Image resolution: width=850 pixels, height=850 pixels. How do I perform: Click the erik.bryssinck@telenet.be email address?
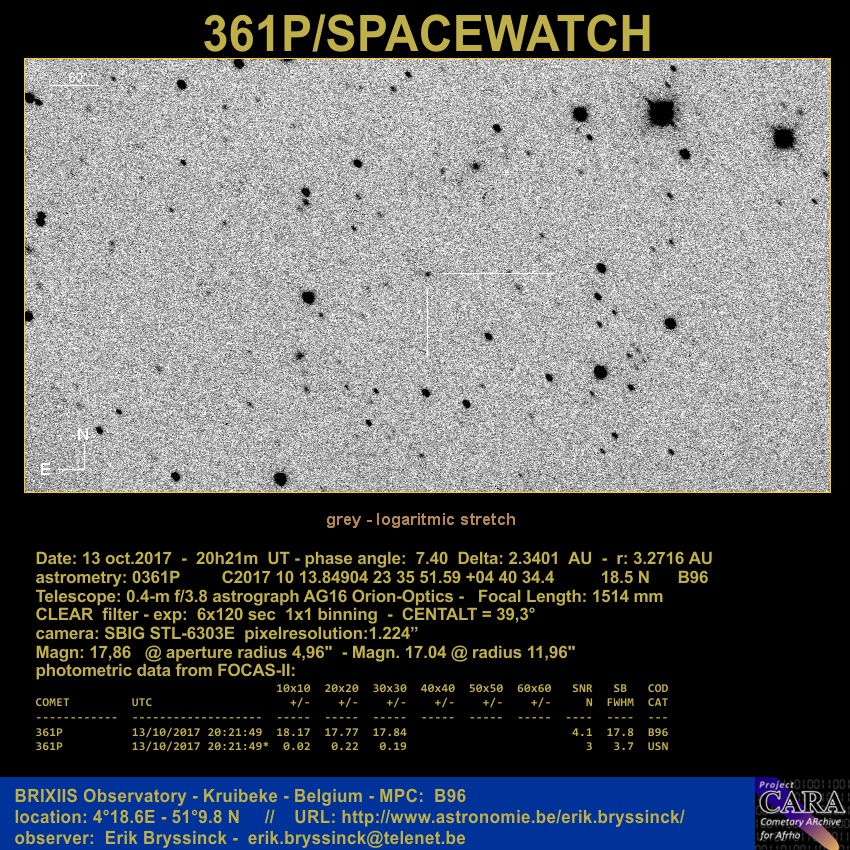(x=357, y=837)
